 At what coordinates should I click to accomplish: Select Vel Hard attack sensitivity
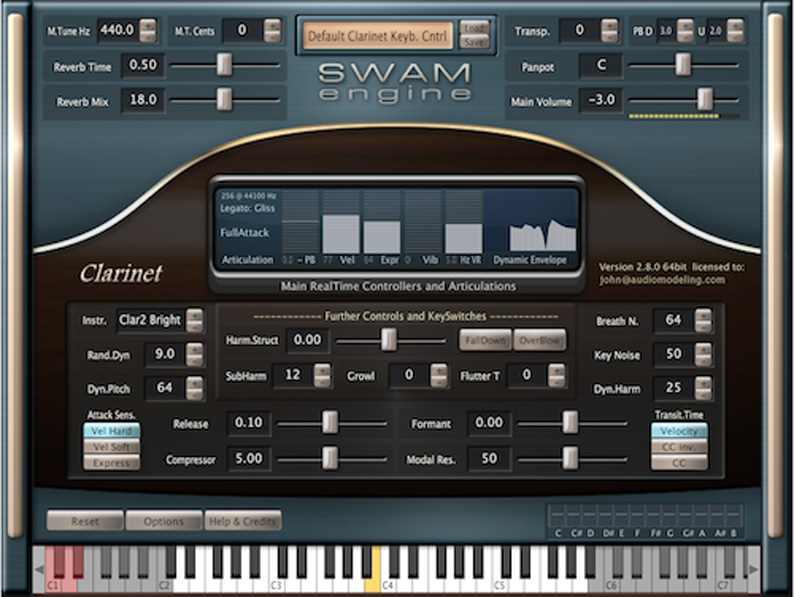coord(111,431)
